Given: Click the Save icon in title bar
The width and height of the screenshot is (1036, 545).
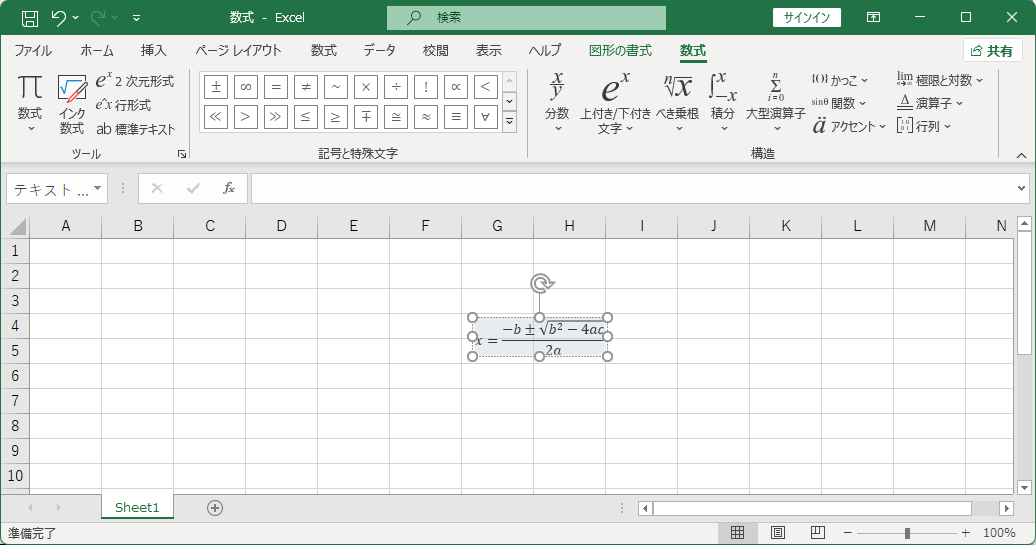Looking at the screenshot, I should pyautogui.click(x=30, y=18).
